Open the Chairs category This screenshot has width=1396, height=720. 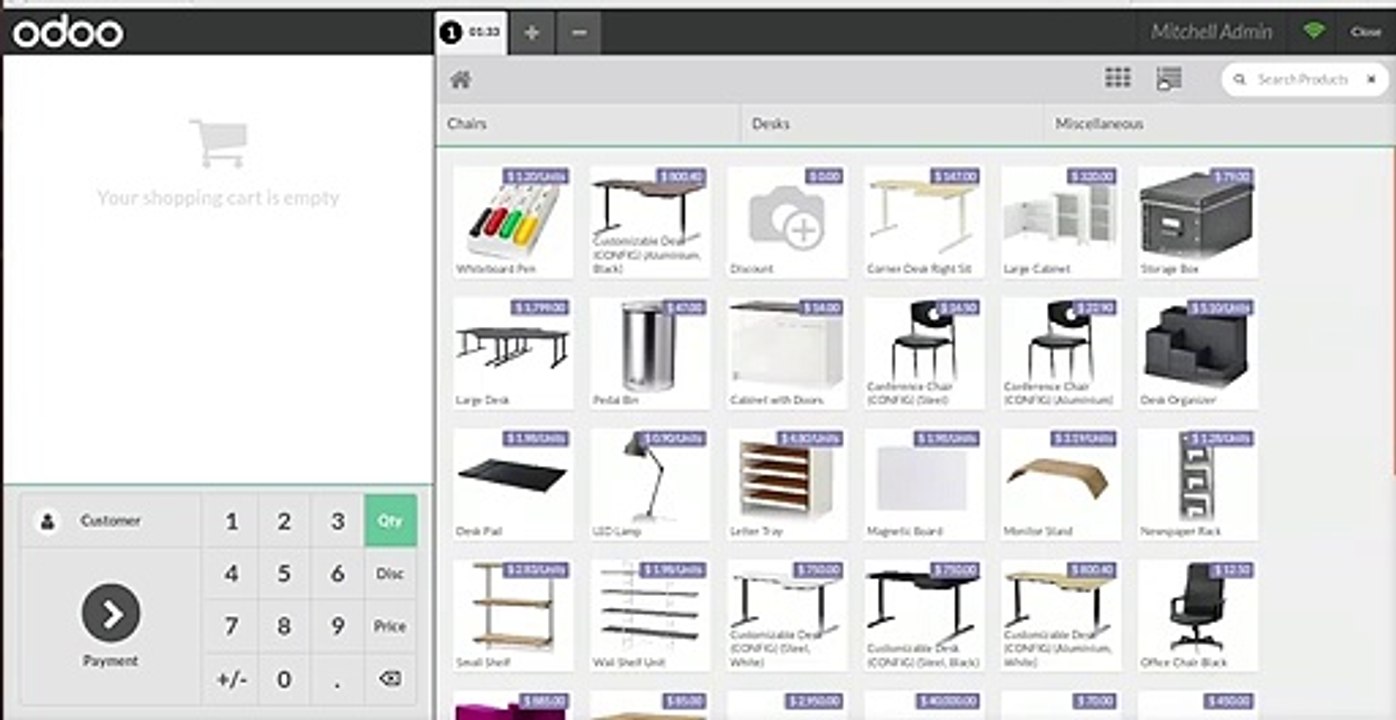pyautogui.click(x=588, y=124)
